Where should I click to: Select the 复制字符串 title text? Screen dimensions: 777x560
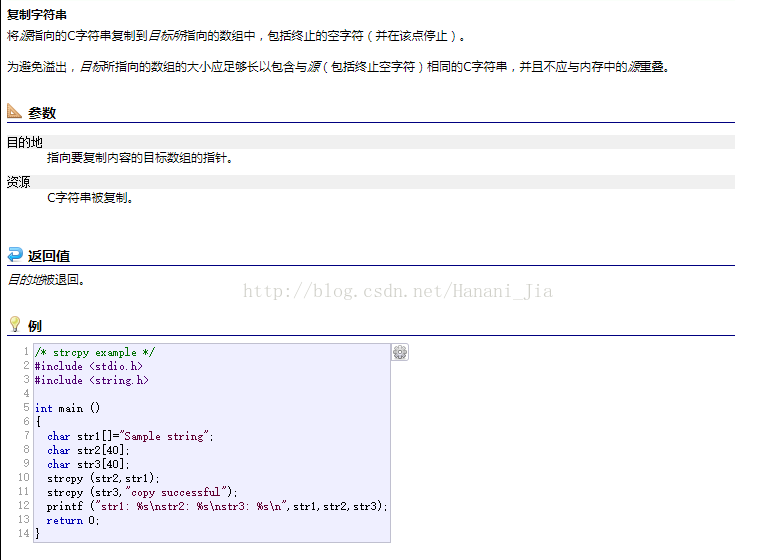37,14
